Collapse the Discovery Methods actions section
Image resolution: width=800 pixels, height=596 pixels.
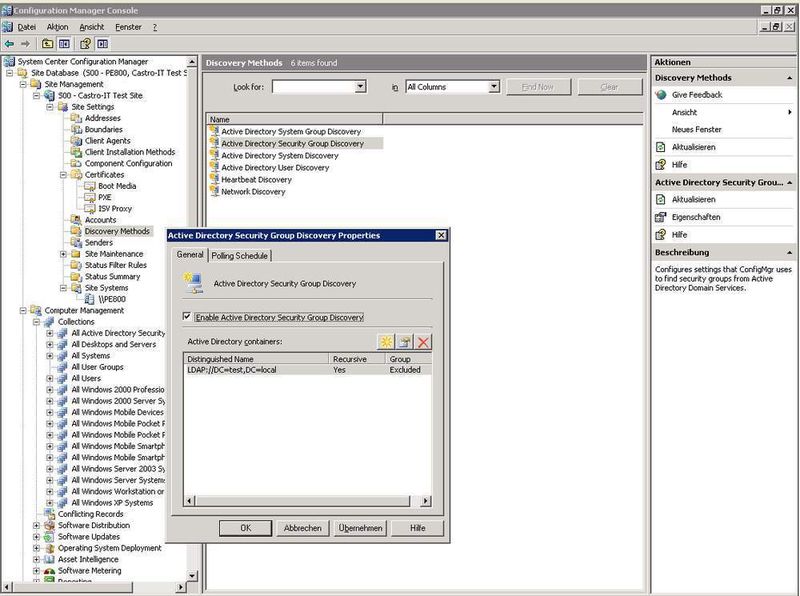coord(789,78)
